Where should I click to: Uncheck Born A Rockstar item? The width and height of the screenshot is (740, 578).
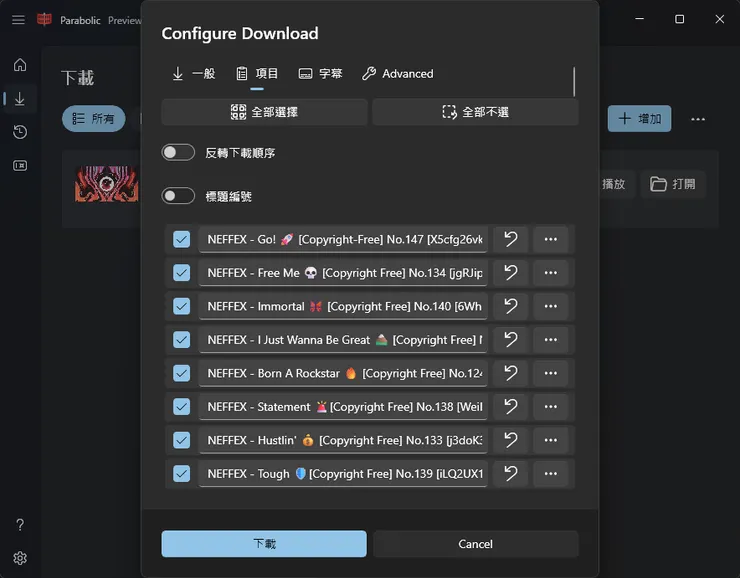(x=181, y=373)
